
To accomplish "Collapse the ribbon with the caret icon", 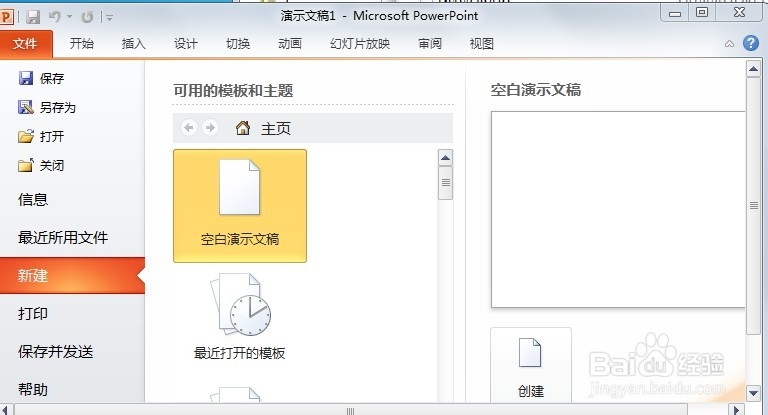I will (x=729, y=44).
